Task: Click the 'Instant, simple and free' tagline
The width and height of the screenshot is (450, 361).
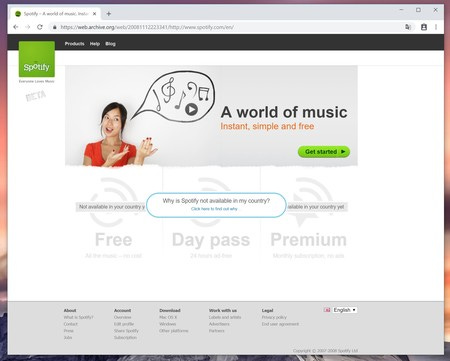Action: (267, 126)
